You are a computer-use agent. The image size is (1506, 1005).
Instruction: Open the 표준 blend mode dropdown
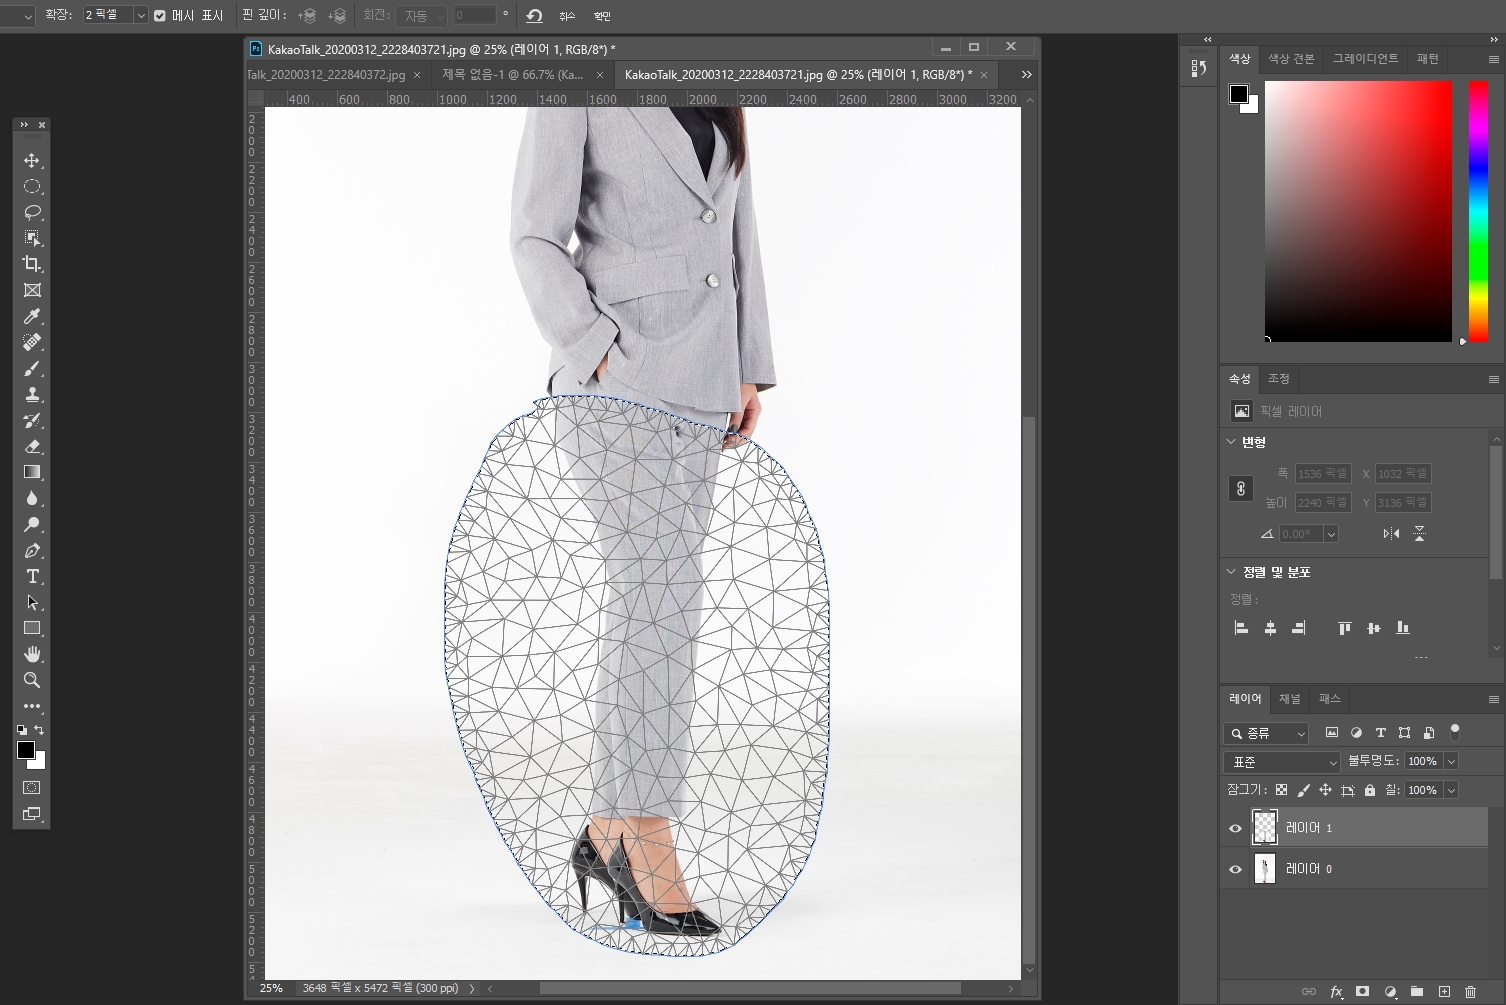coord(1282,762)
